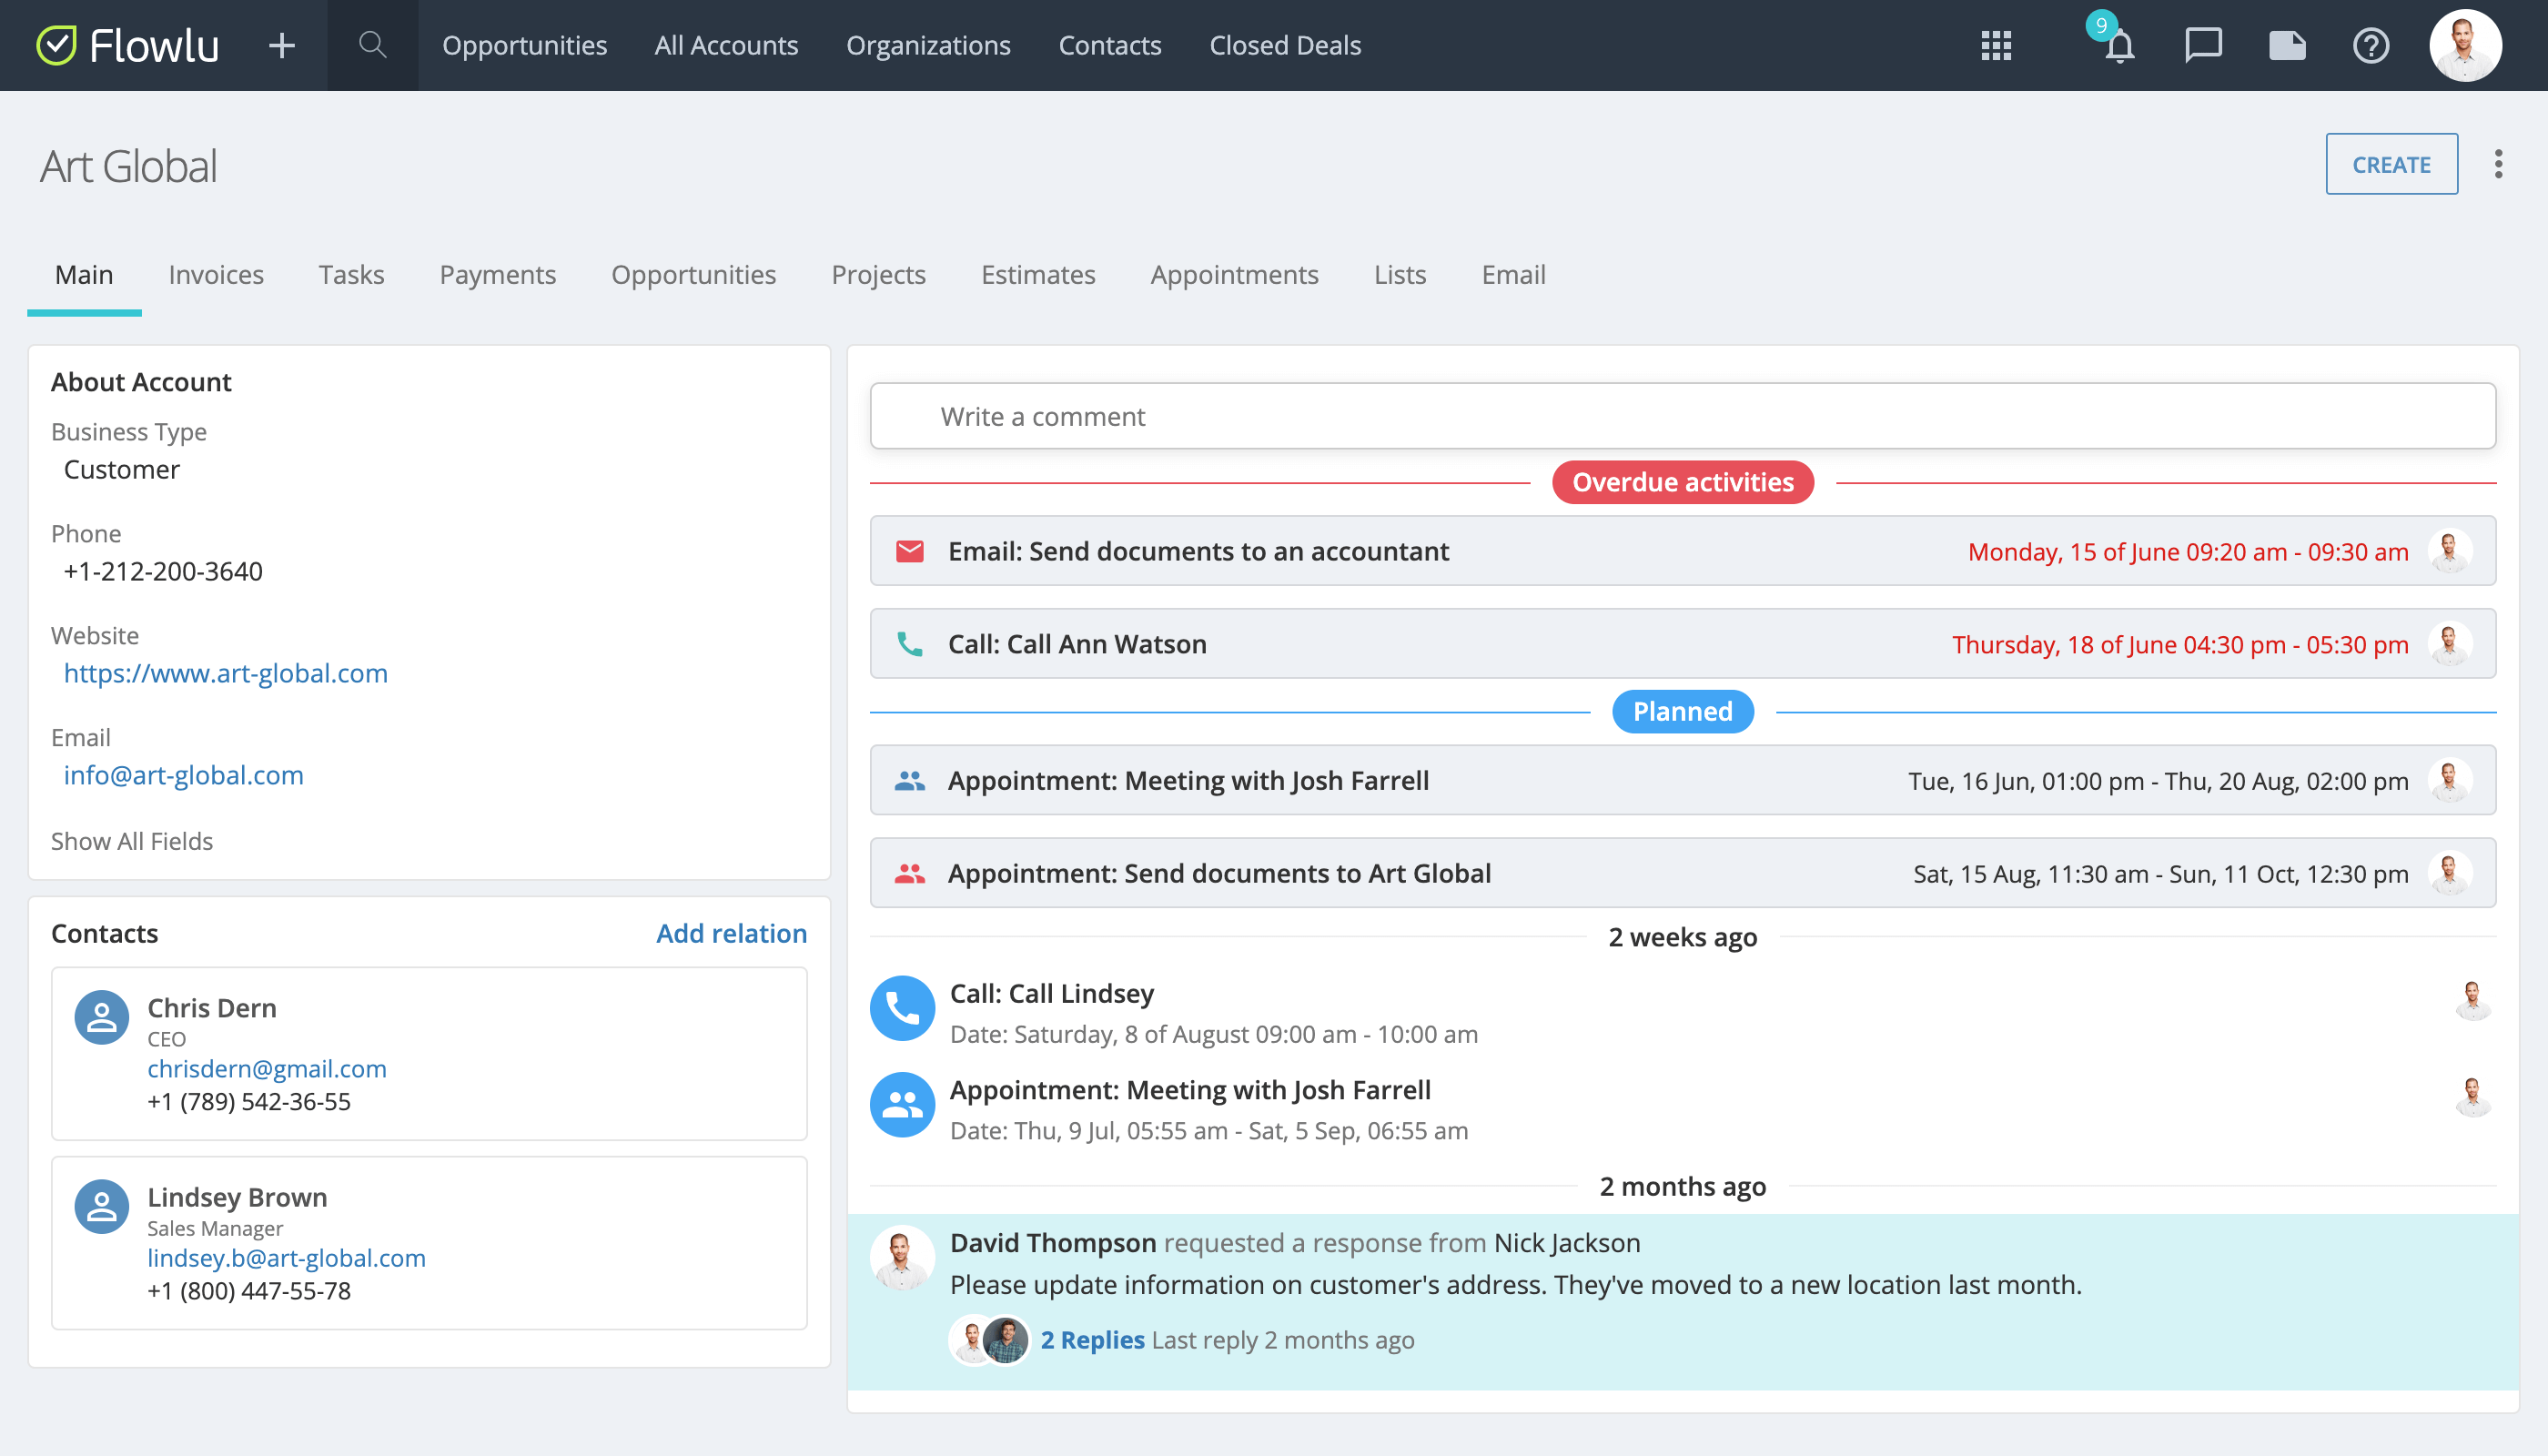
Task: Click the Flowlu logo
Action: (127, 45)
